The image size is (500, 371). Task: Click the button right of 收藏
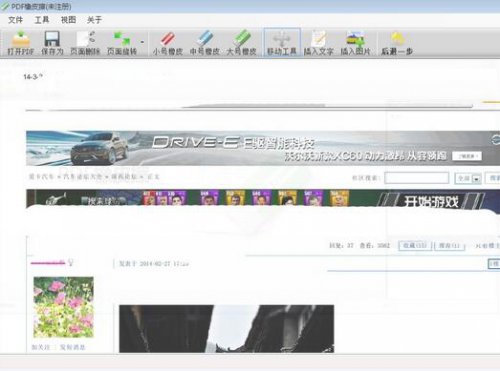coord(450,246)
